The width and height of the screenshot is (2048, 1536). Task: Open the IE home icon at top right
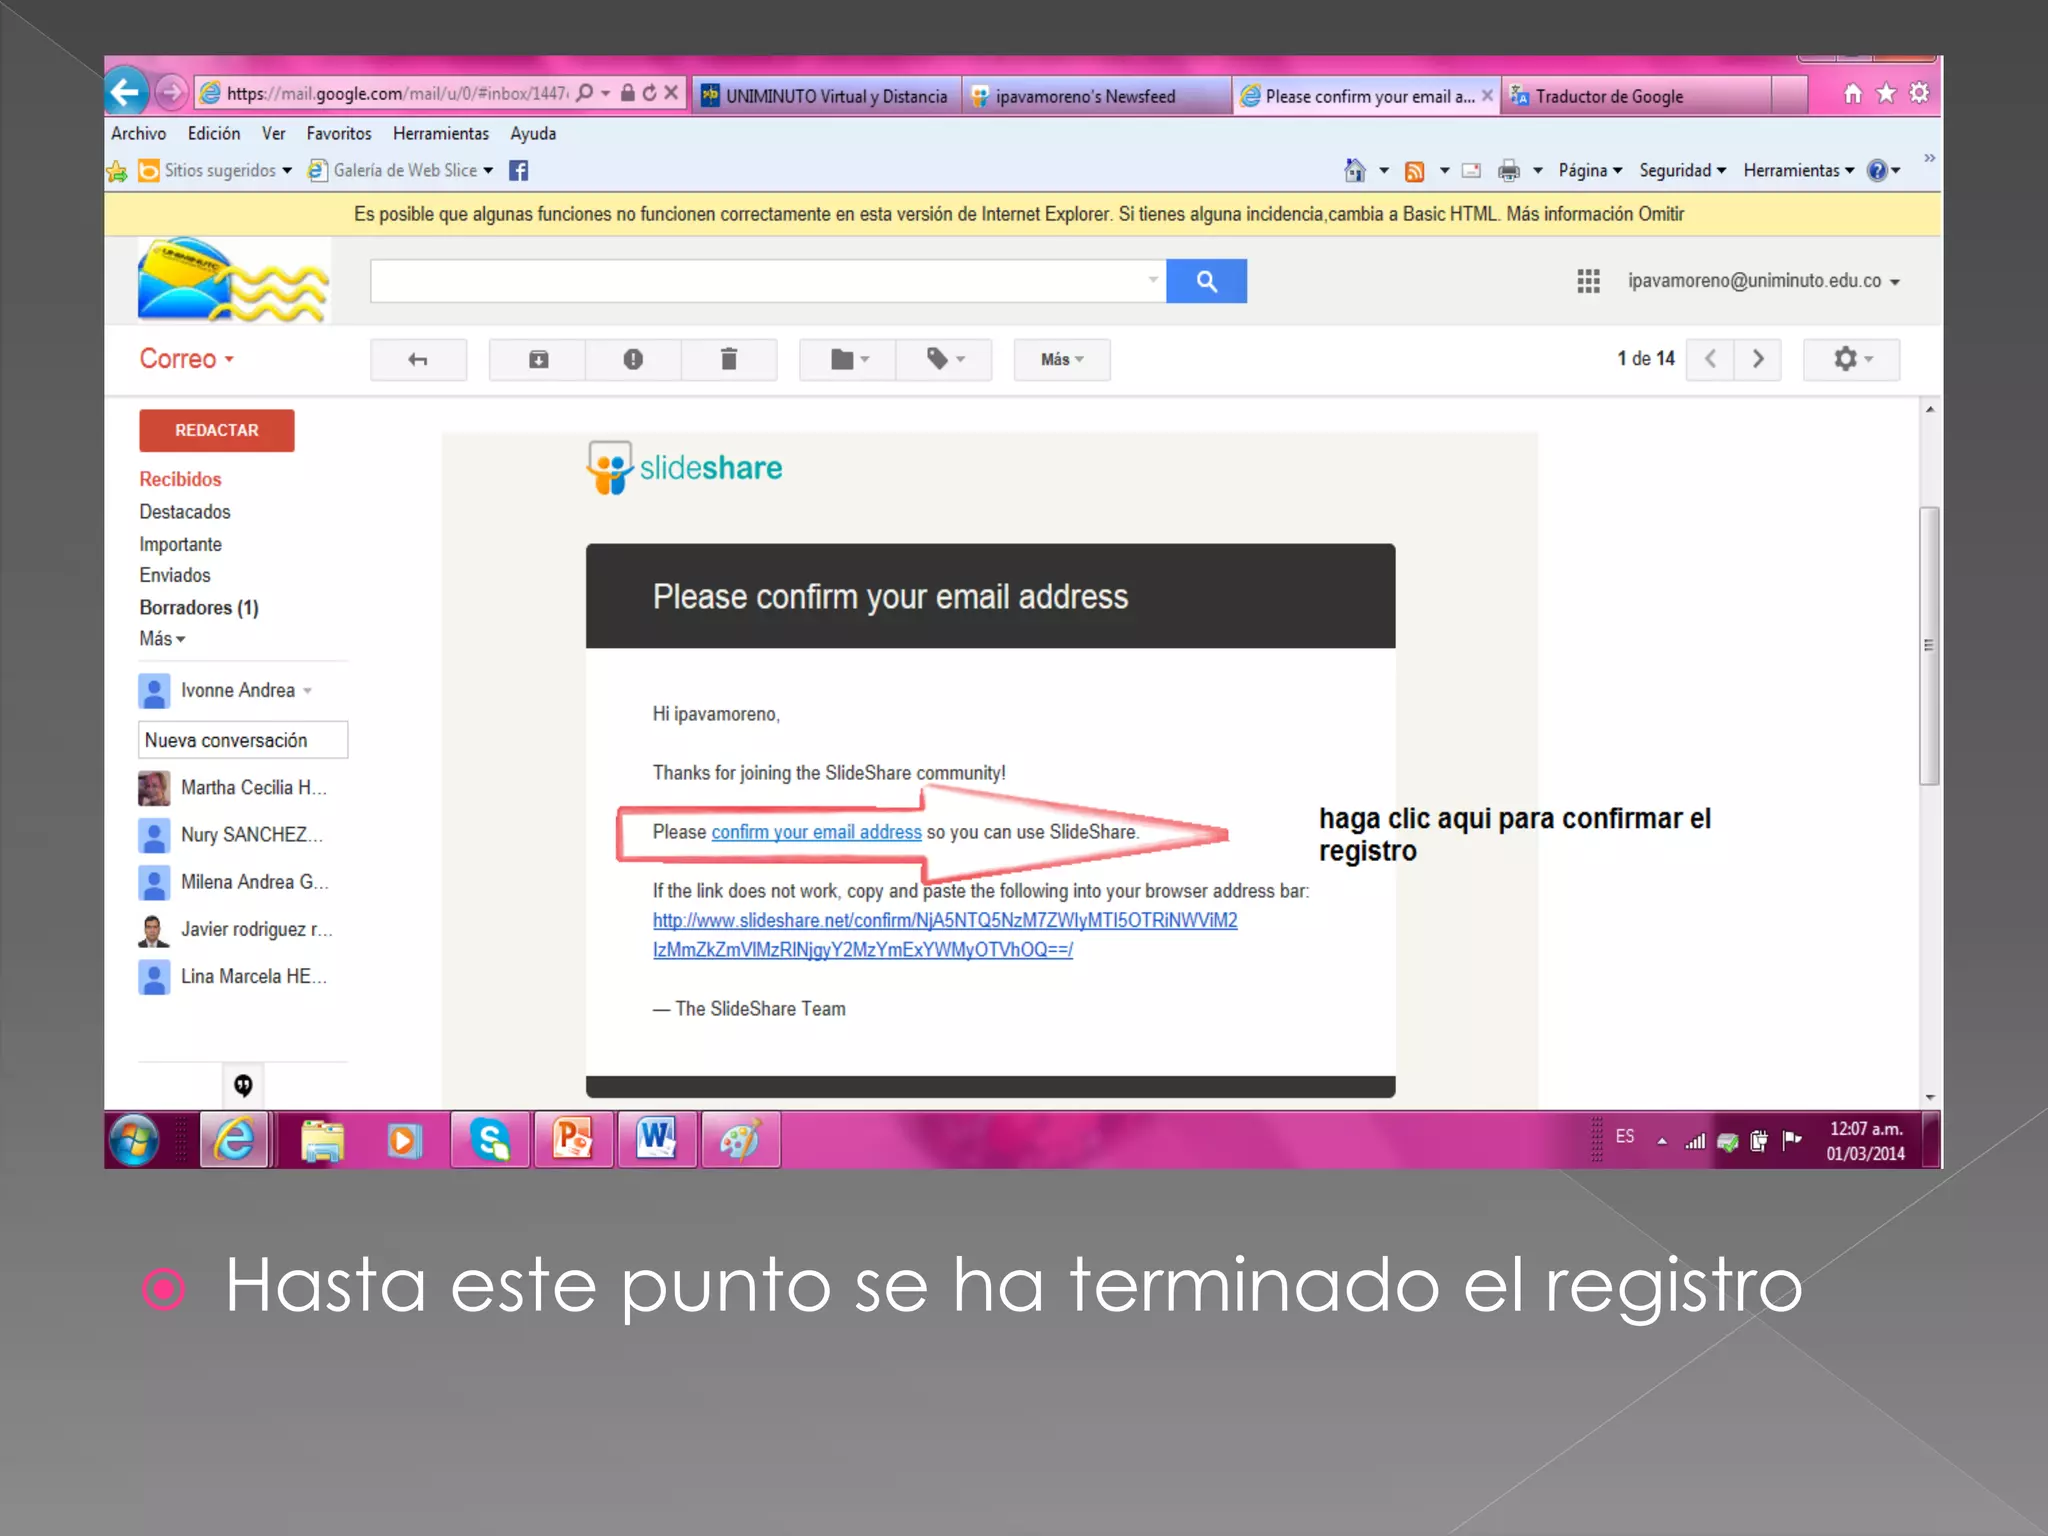(1853, 93)
